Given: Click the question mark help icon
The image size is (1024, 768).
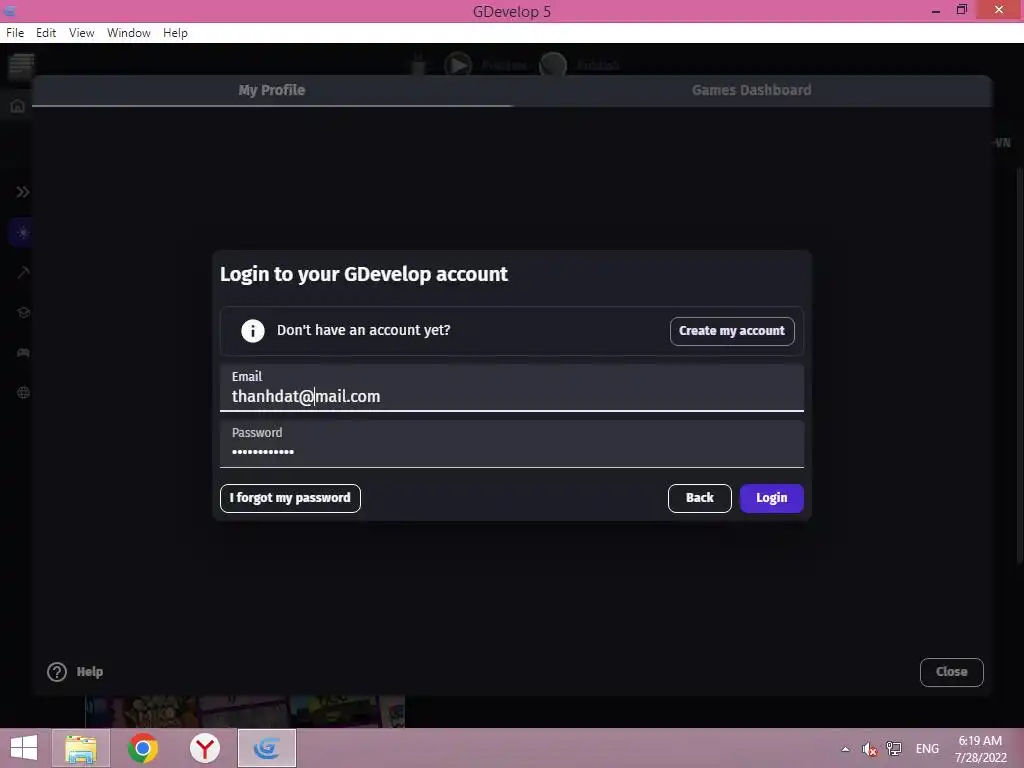Looking at the screenshot, I should click(x=57, y=672).
